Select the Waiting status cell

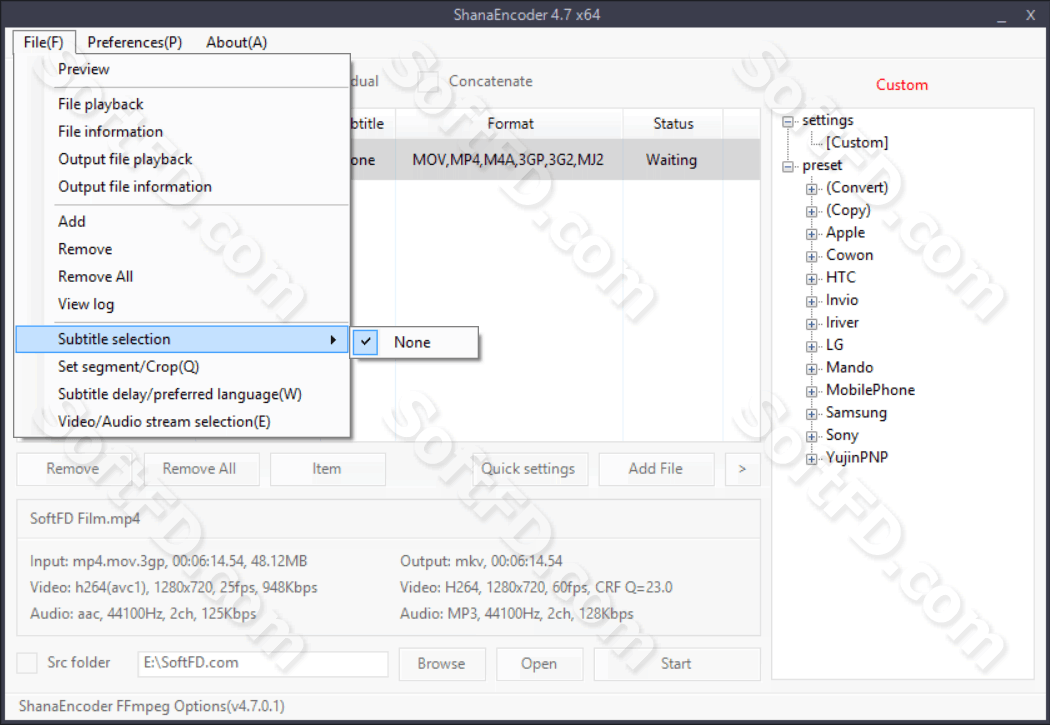(672, 160)
